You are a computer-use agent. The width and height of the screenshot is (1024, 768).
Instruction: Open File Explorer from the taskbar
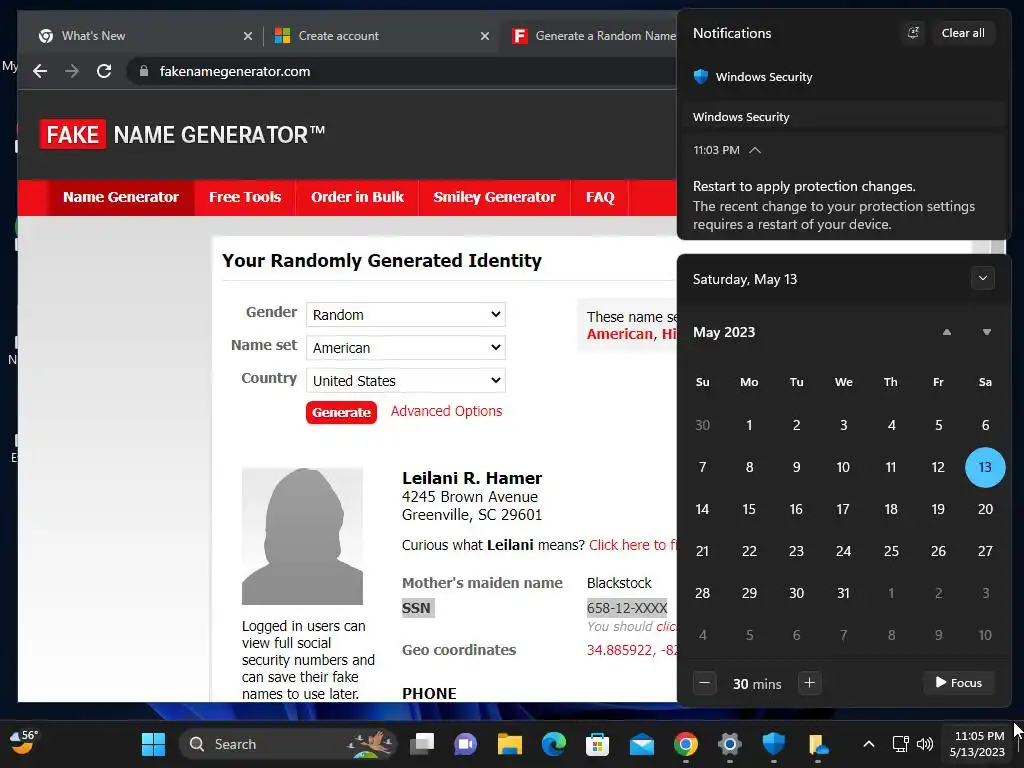[509, 744]
